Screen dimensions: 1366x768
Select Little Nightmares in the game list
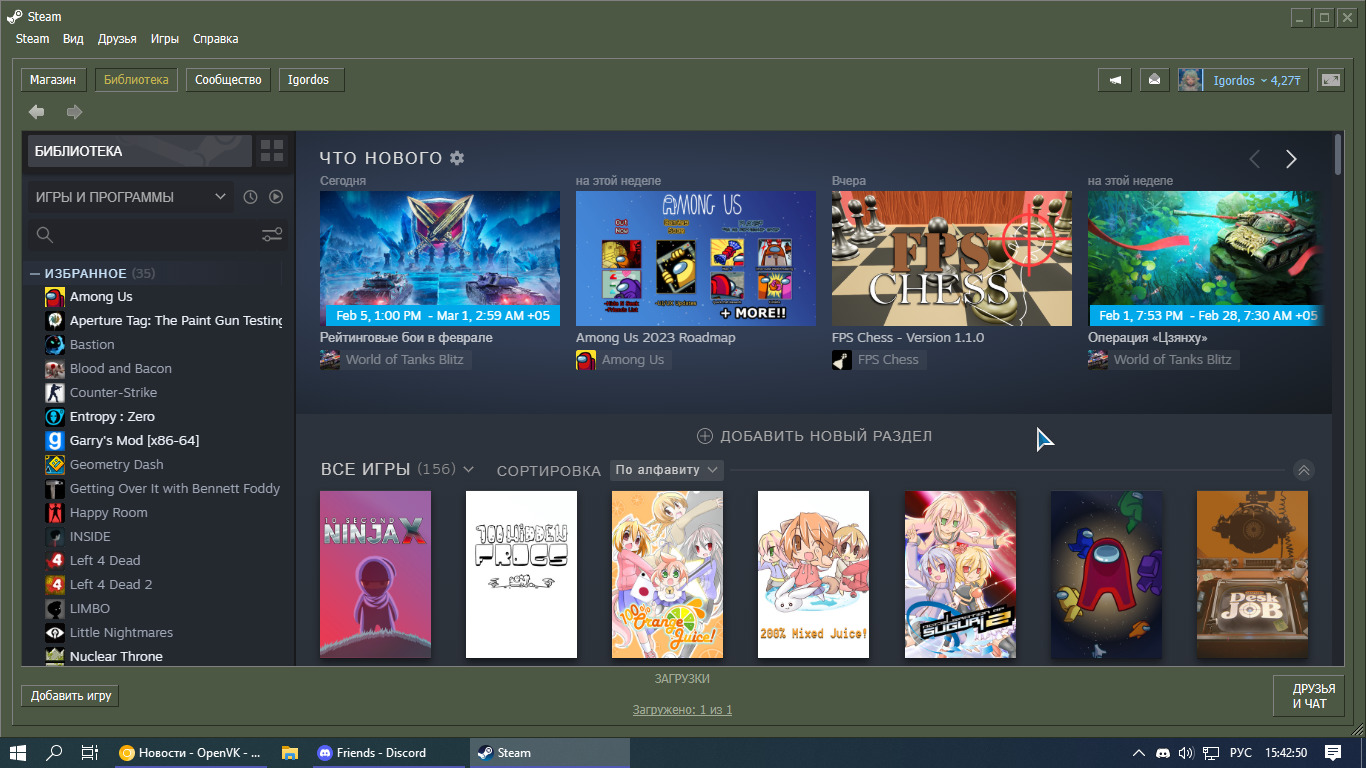click(121, 633)
